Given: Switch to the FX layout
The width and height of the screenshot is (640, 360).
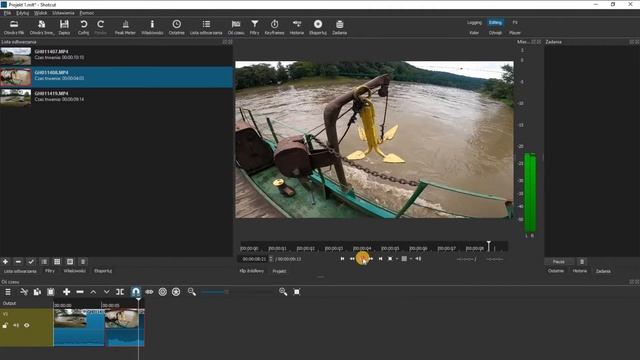Looking at the screenshot, I should click(x=515, y=22).
